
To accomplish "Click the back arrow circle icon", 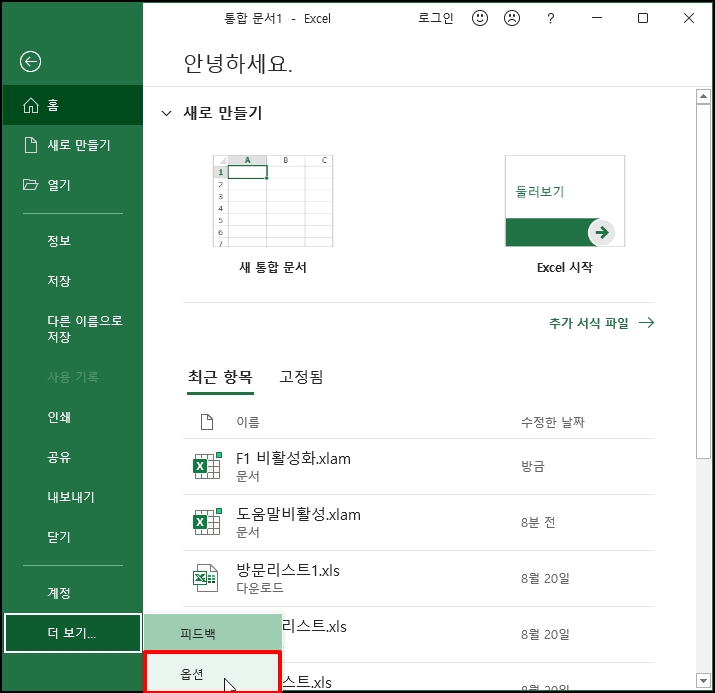I will click(x=31, y=62).
